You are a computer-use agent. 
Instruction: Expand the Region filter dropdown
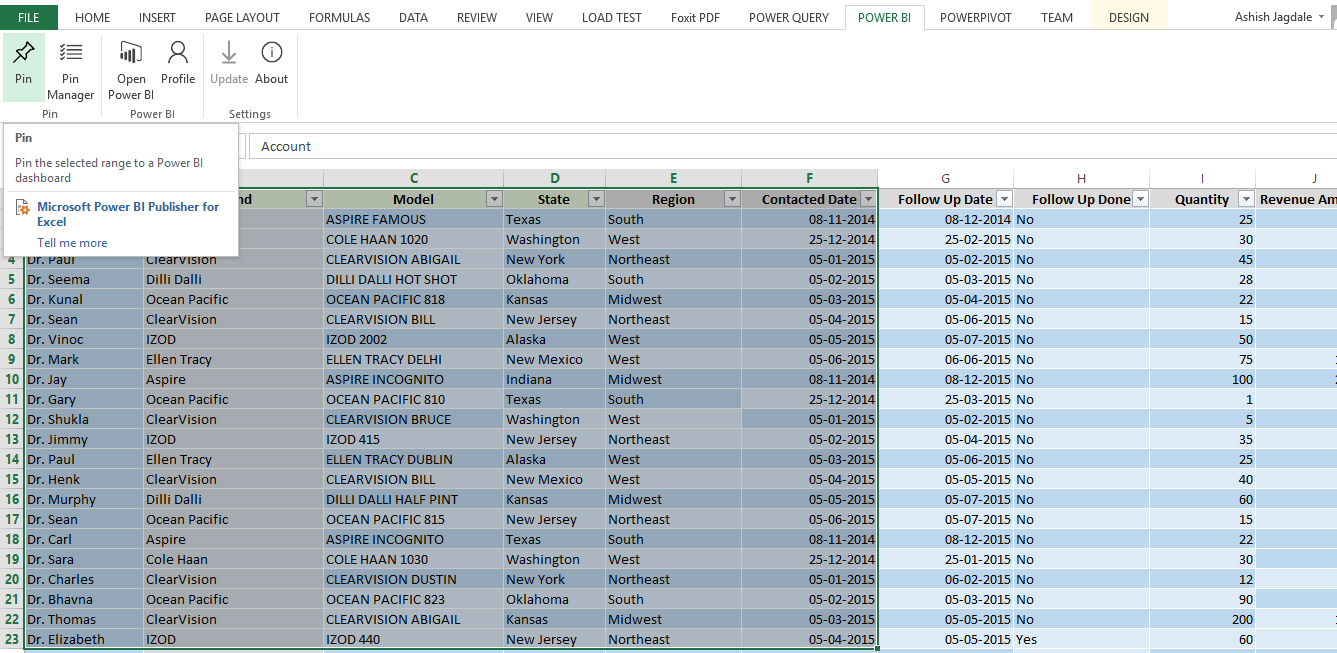pos(732,199)
